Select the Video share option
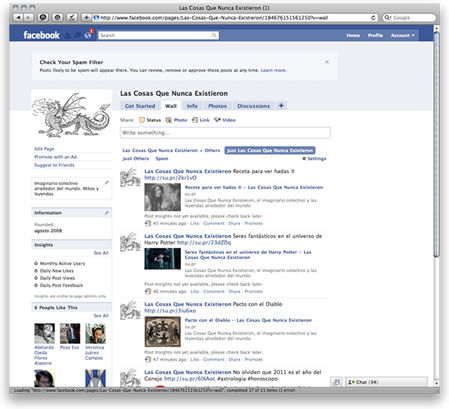The width and height of the screenshot is (449, 409). [x=225, y=120]
